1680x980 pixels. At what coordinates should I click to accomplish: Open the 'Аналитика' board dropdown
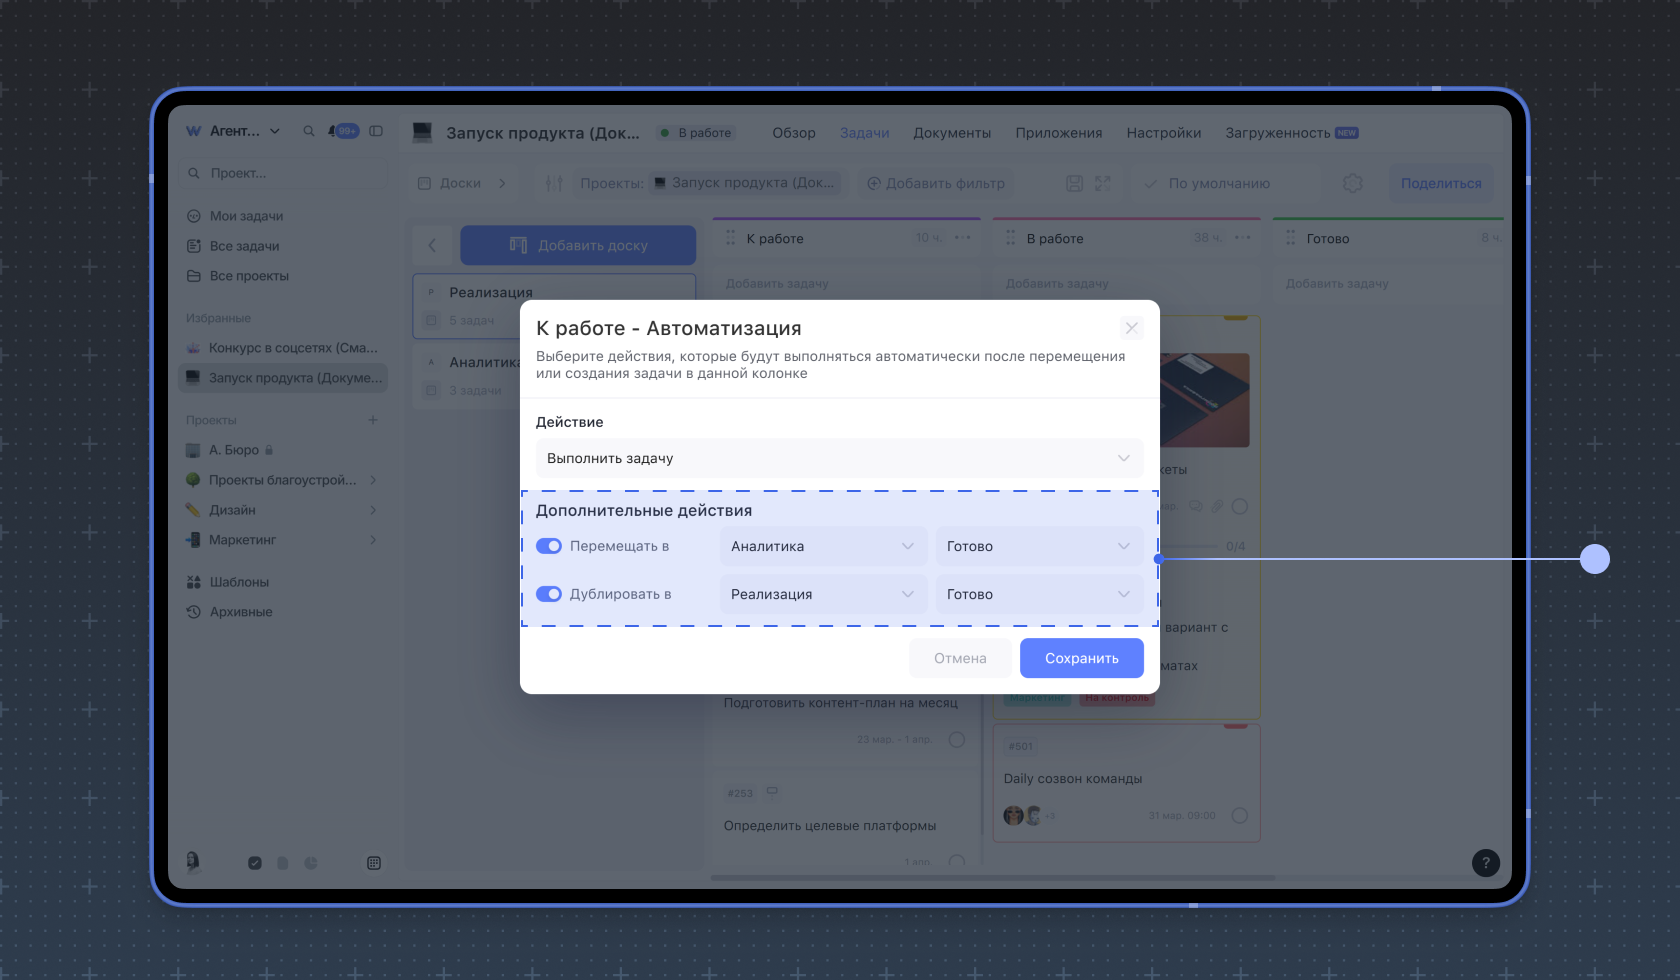[822, 546]
